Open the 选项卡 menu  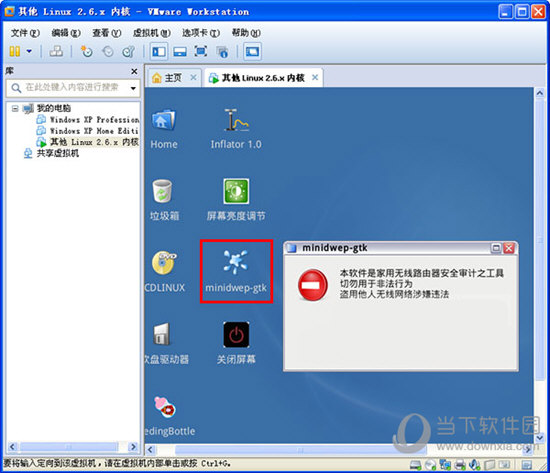click(201, 33)
